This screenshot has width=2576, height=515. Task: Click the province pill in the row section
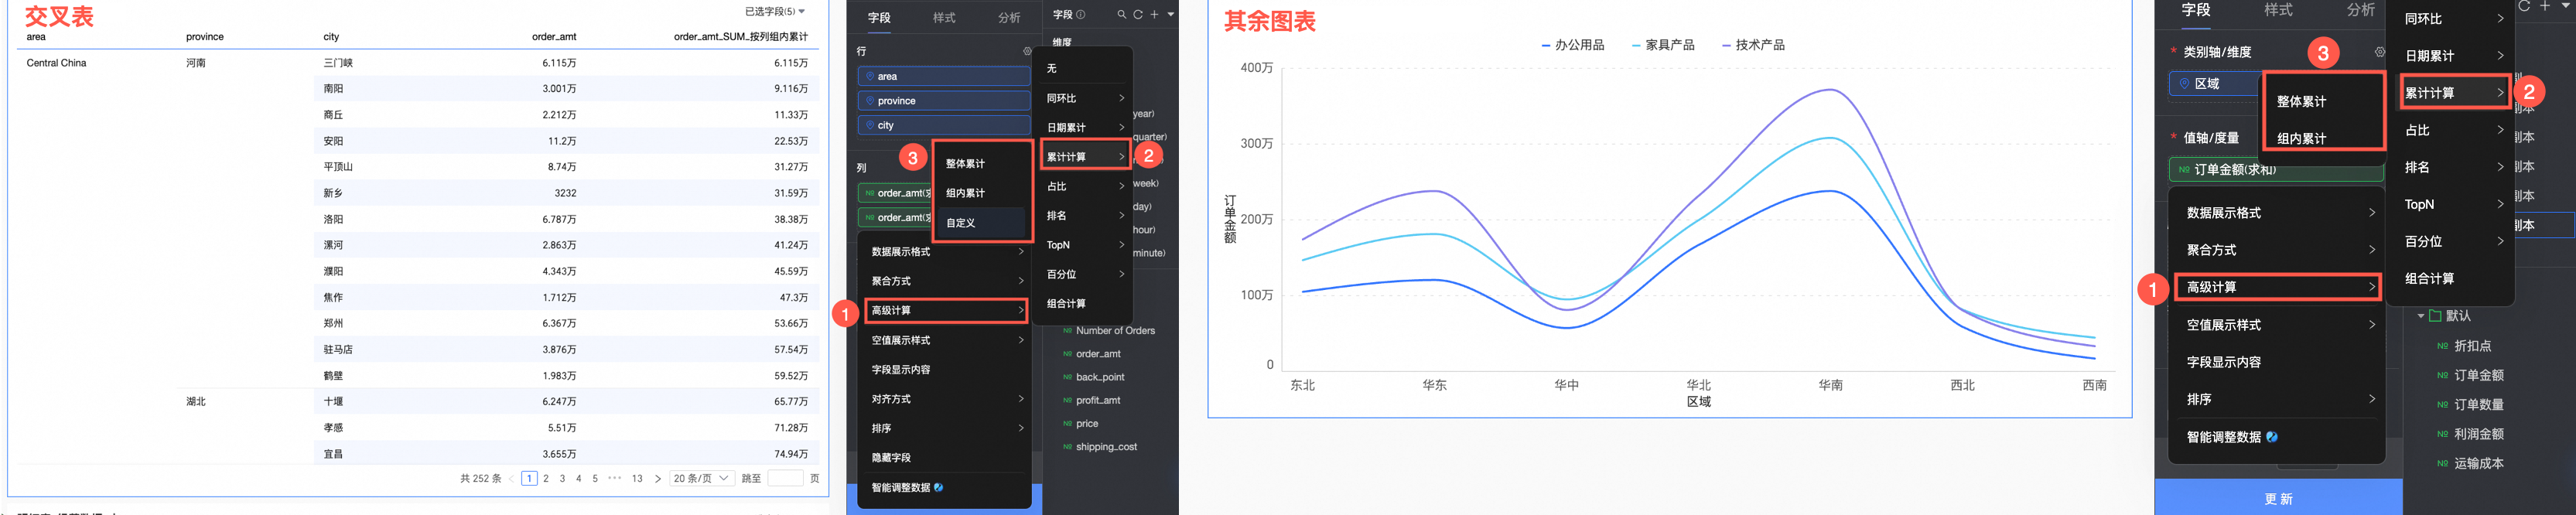[x=944, y=101]
